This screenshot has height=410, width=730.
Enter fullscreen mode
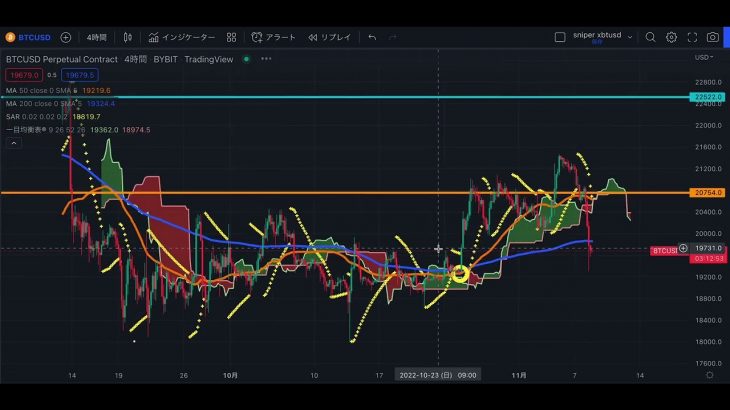[x=692, y=37]
